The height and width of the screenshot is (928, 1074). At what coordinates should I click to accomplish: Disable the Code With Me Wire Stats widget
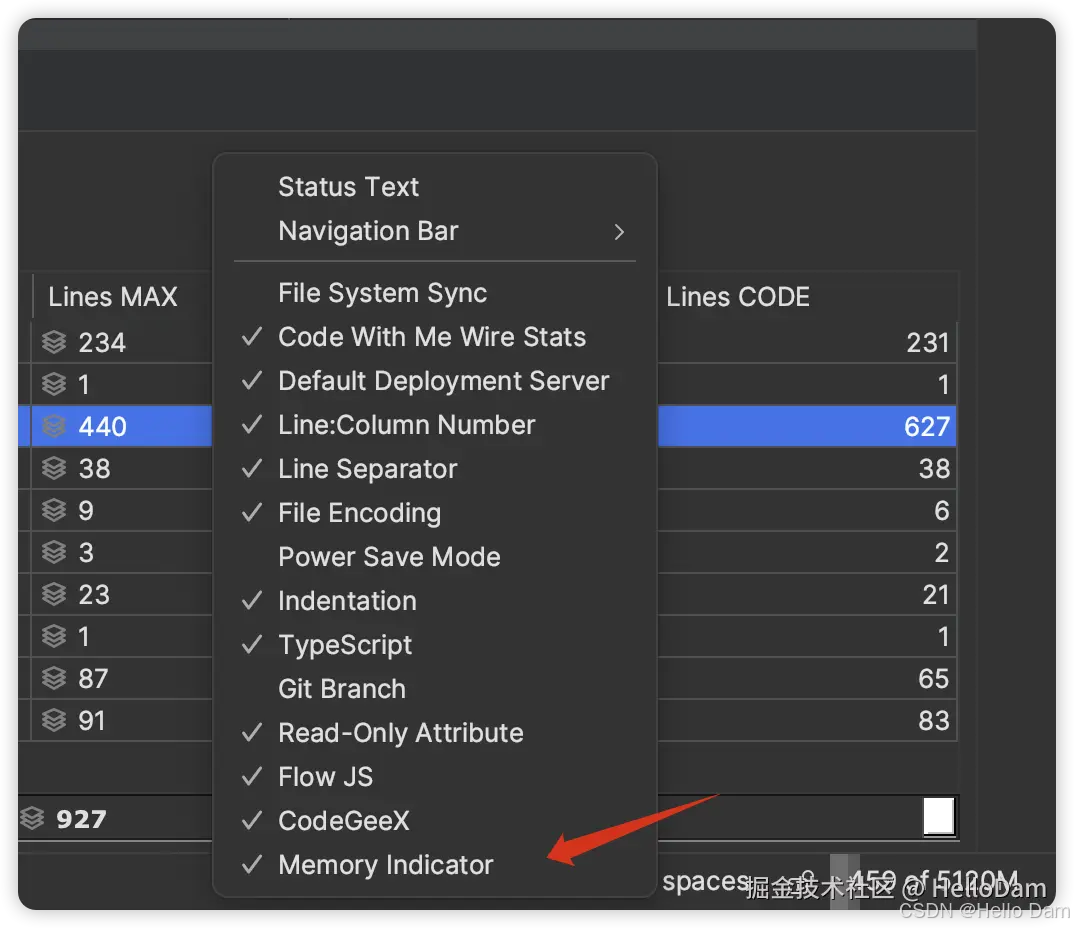coord(431,337)
